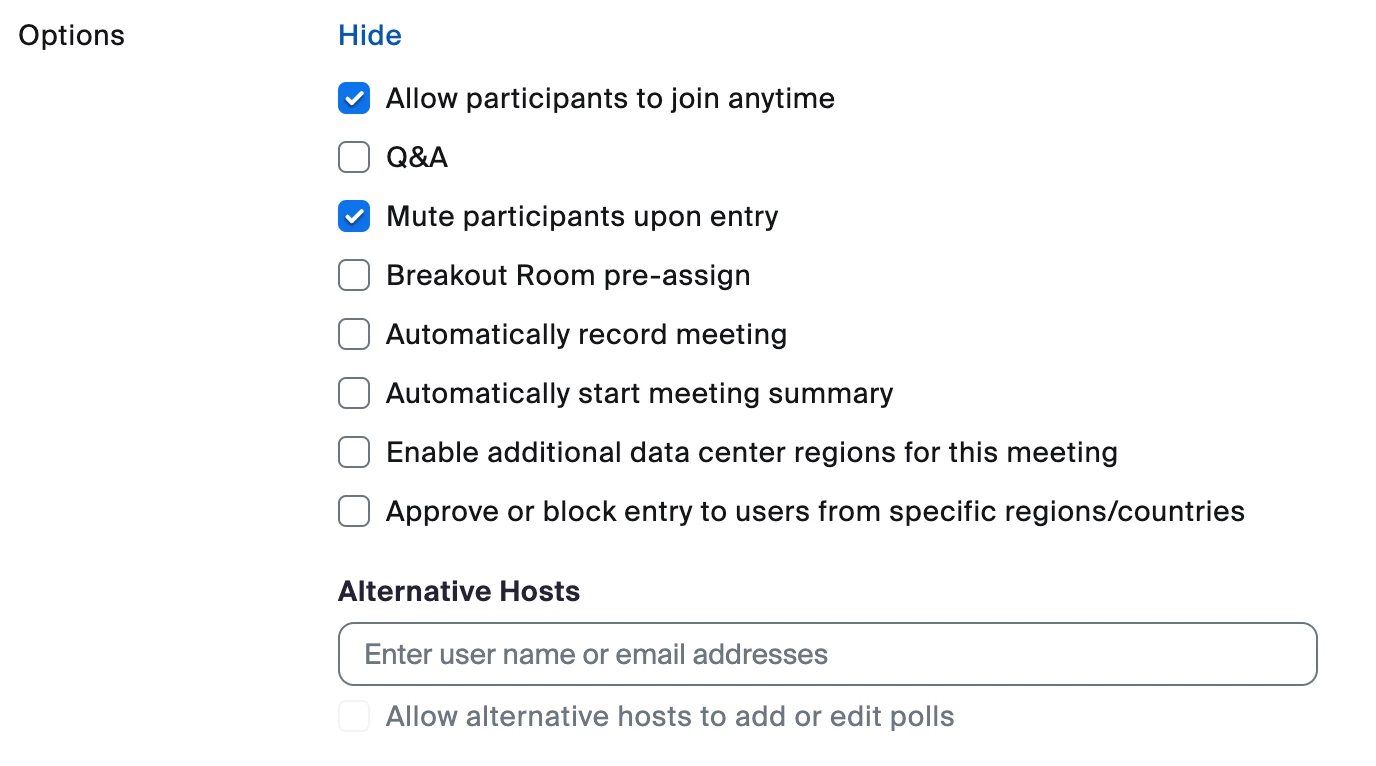
Task: Click the 'Enable additional data center regions' label text
Action: [x=751, y=453]
